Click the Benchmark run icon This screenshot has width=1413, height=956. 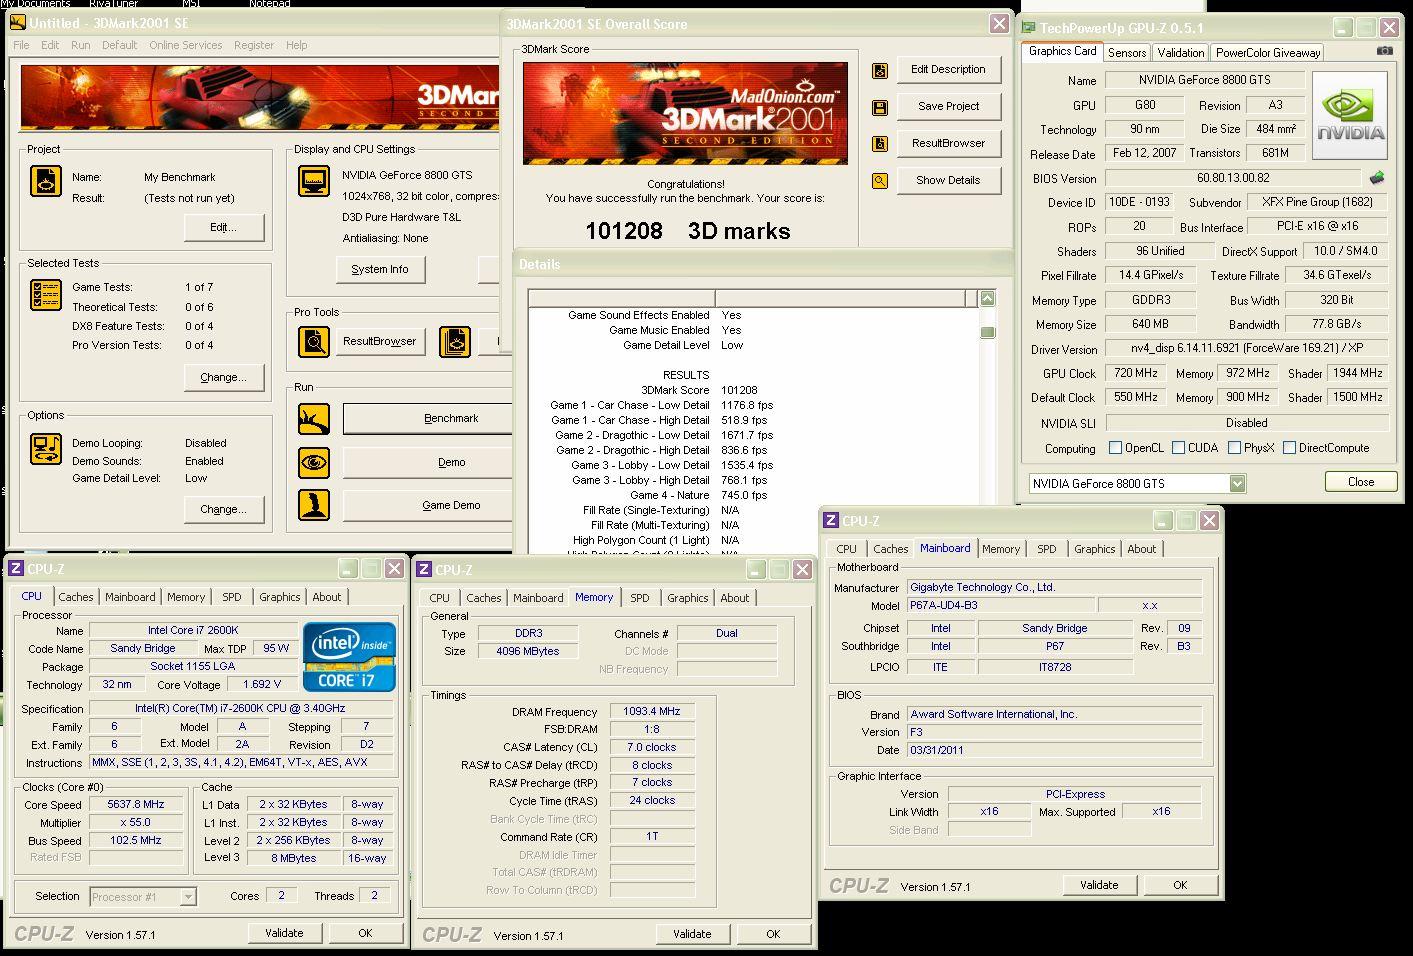click(x=314, y=418)
